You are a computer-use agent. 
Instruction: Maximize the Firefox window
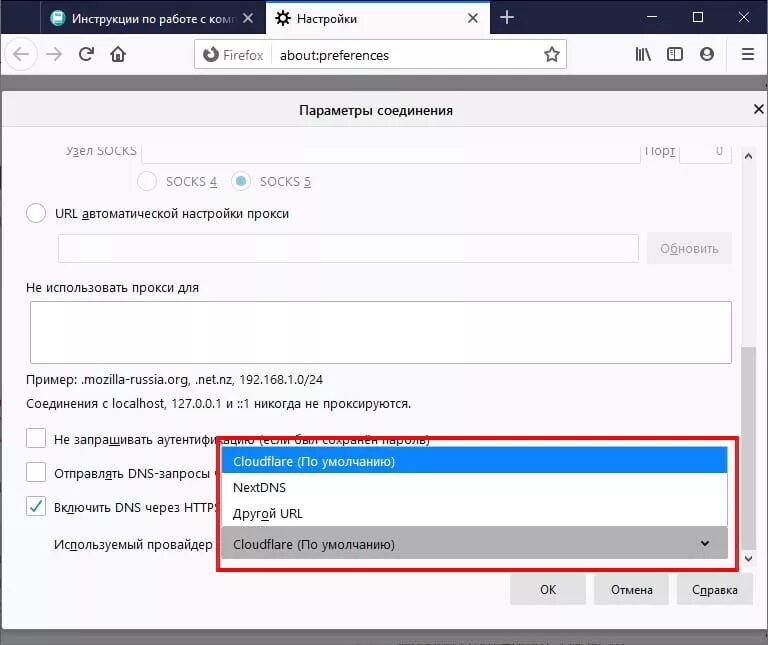coord(697,18)
